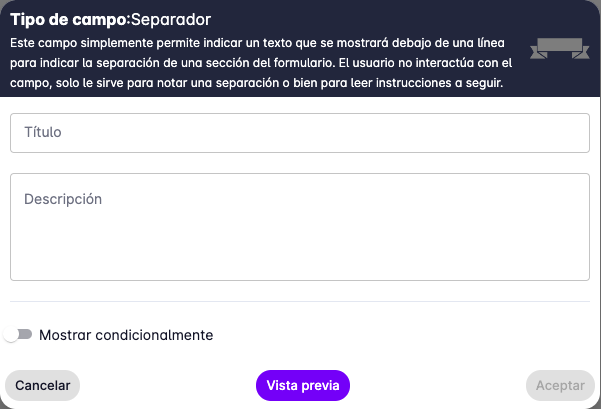
Task: Click the Descripción placeholder text
Action: (x=63, y=199)
